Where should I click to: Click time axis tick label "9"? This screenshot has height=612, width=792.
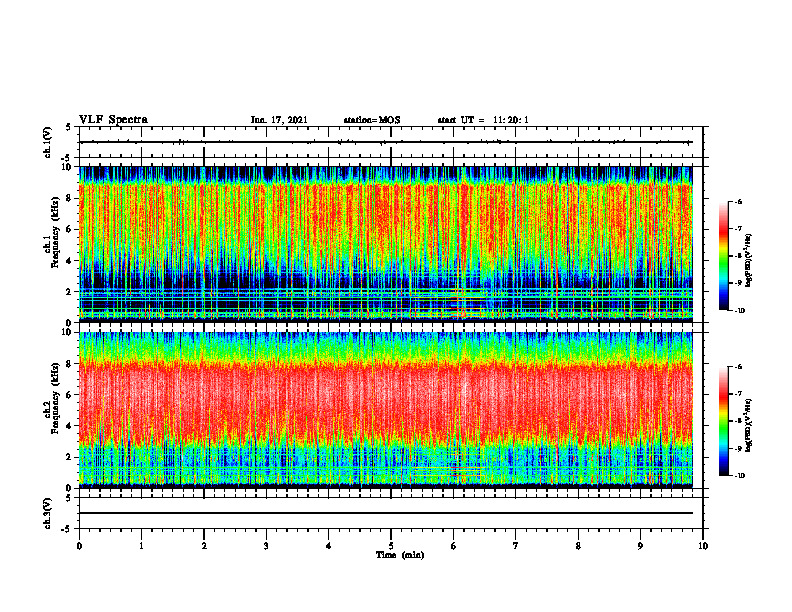640,546
